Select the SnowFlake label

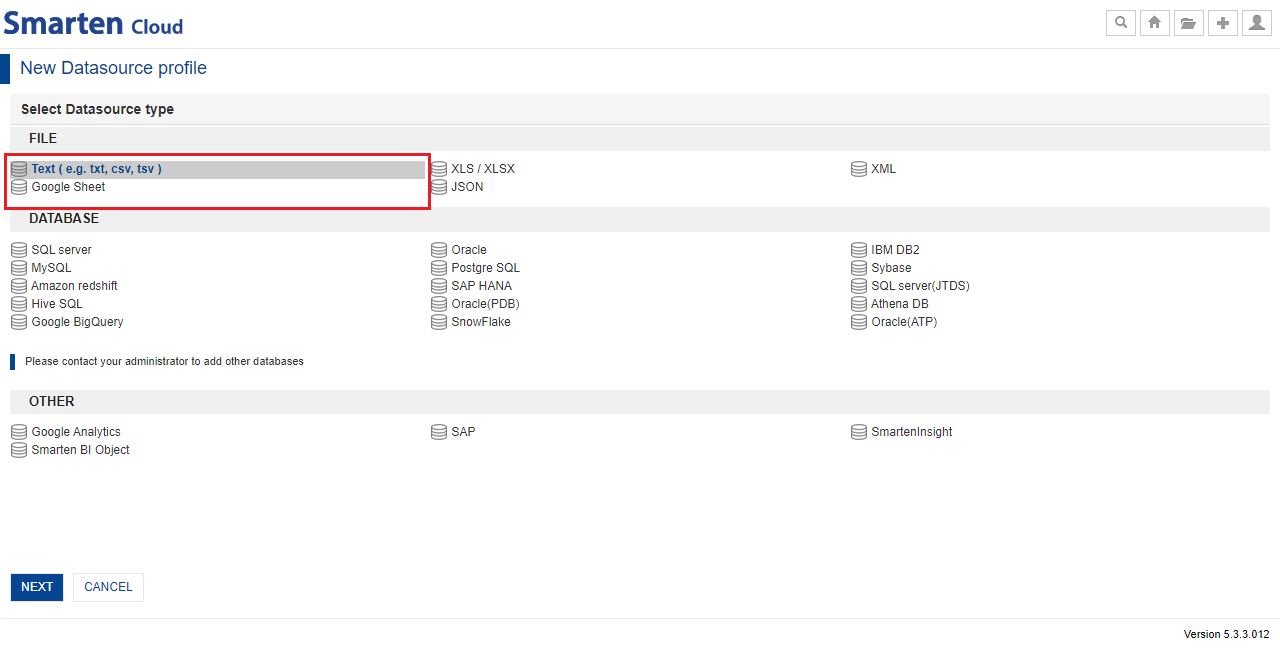481,322
